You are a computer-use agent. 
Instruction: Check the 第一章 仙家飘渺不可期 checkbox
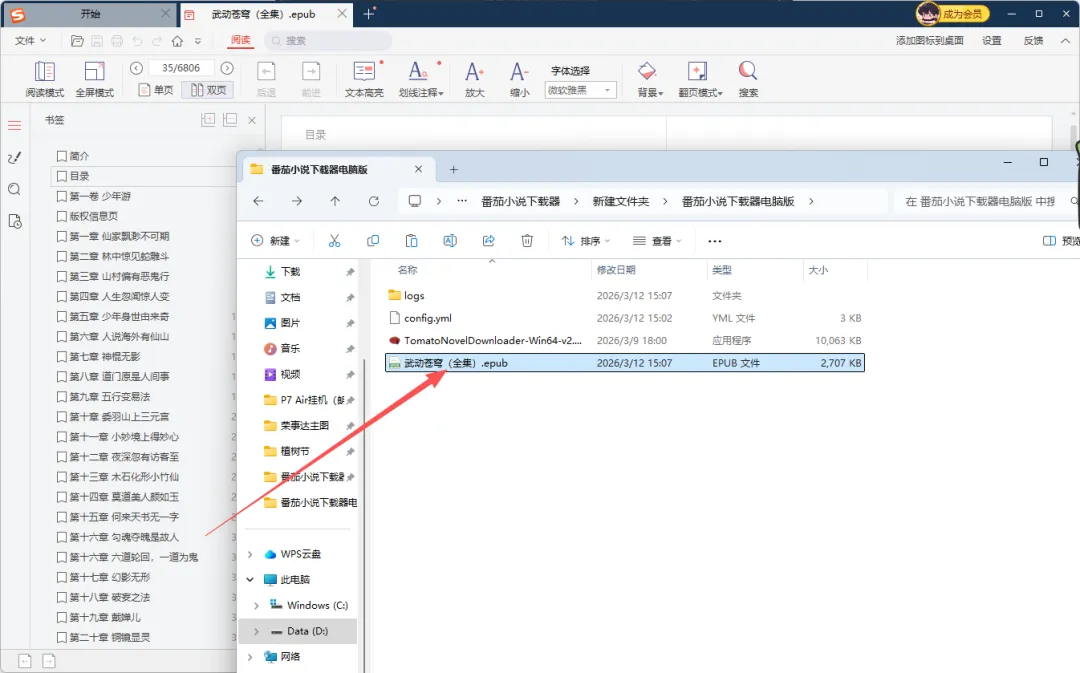click(62, 236)
